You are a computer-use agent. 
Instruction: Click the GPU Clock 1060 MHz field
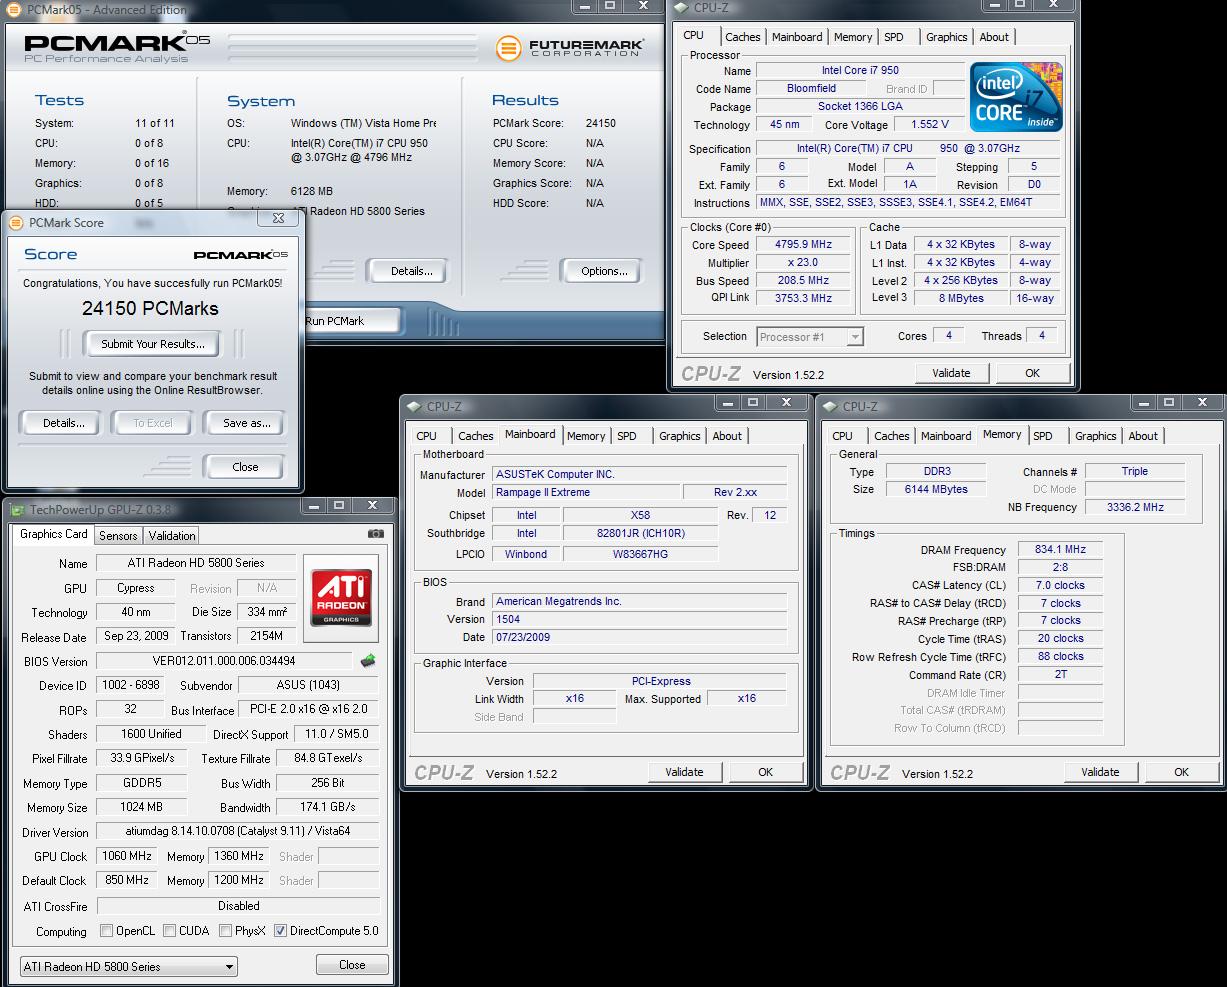tap(126, 856)
